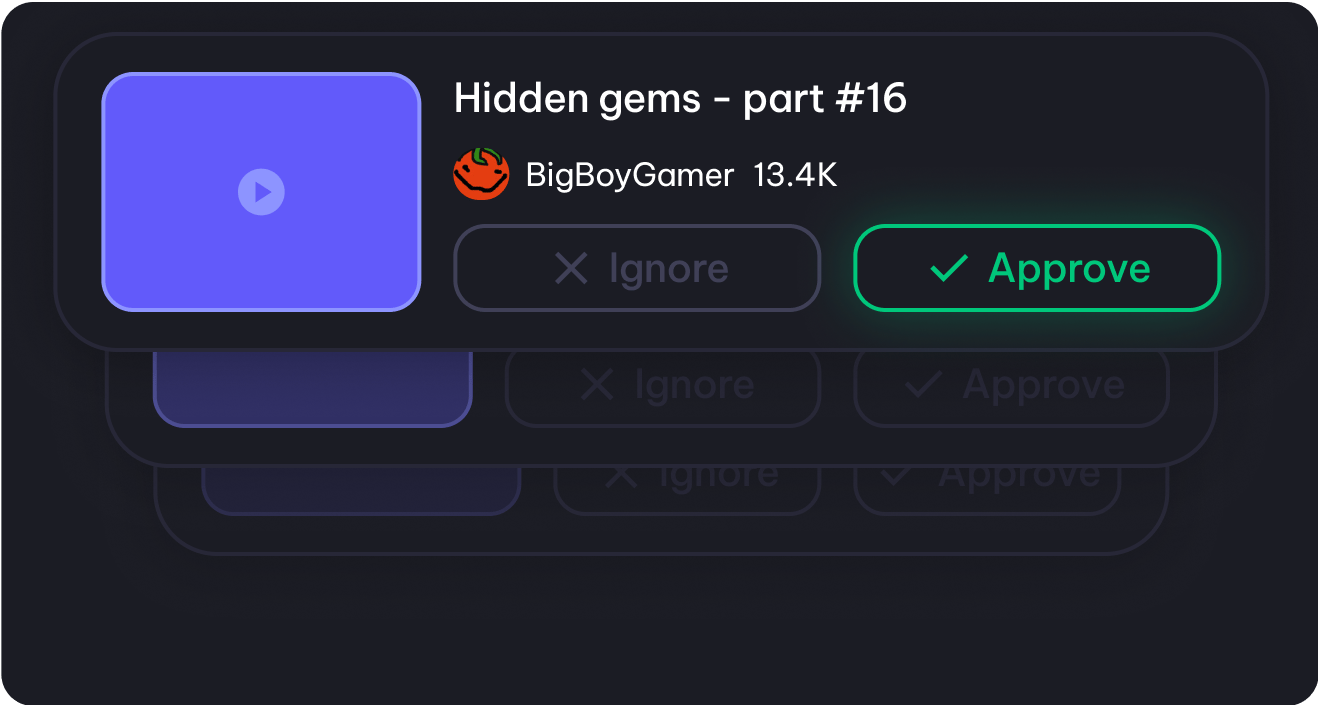Open the 'Hidden gems - part #16' title
This screenshot has height=705, width=1318.
tap(680, 98)
